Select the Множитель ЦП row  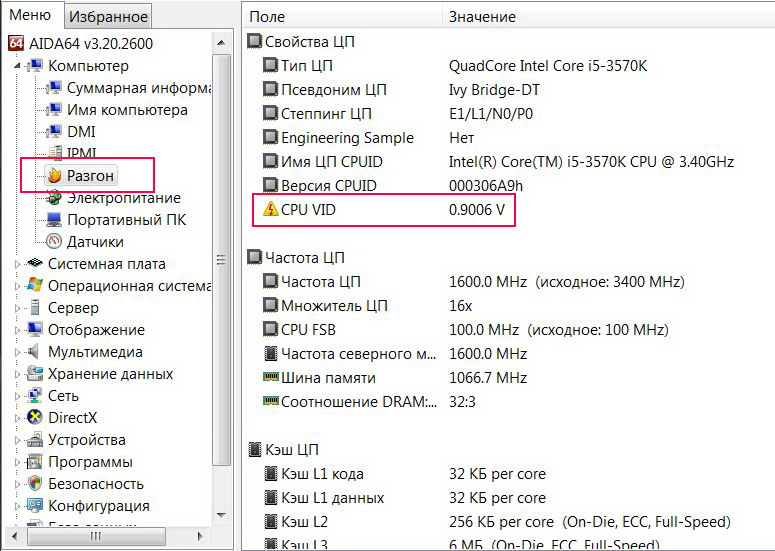(509, 305)
